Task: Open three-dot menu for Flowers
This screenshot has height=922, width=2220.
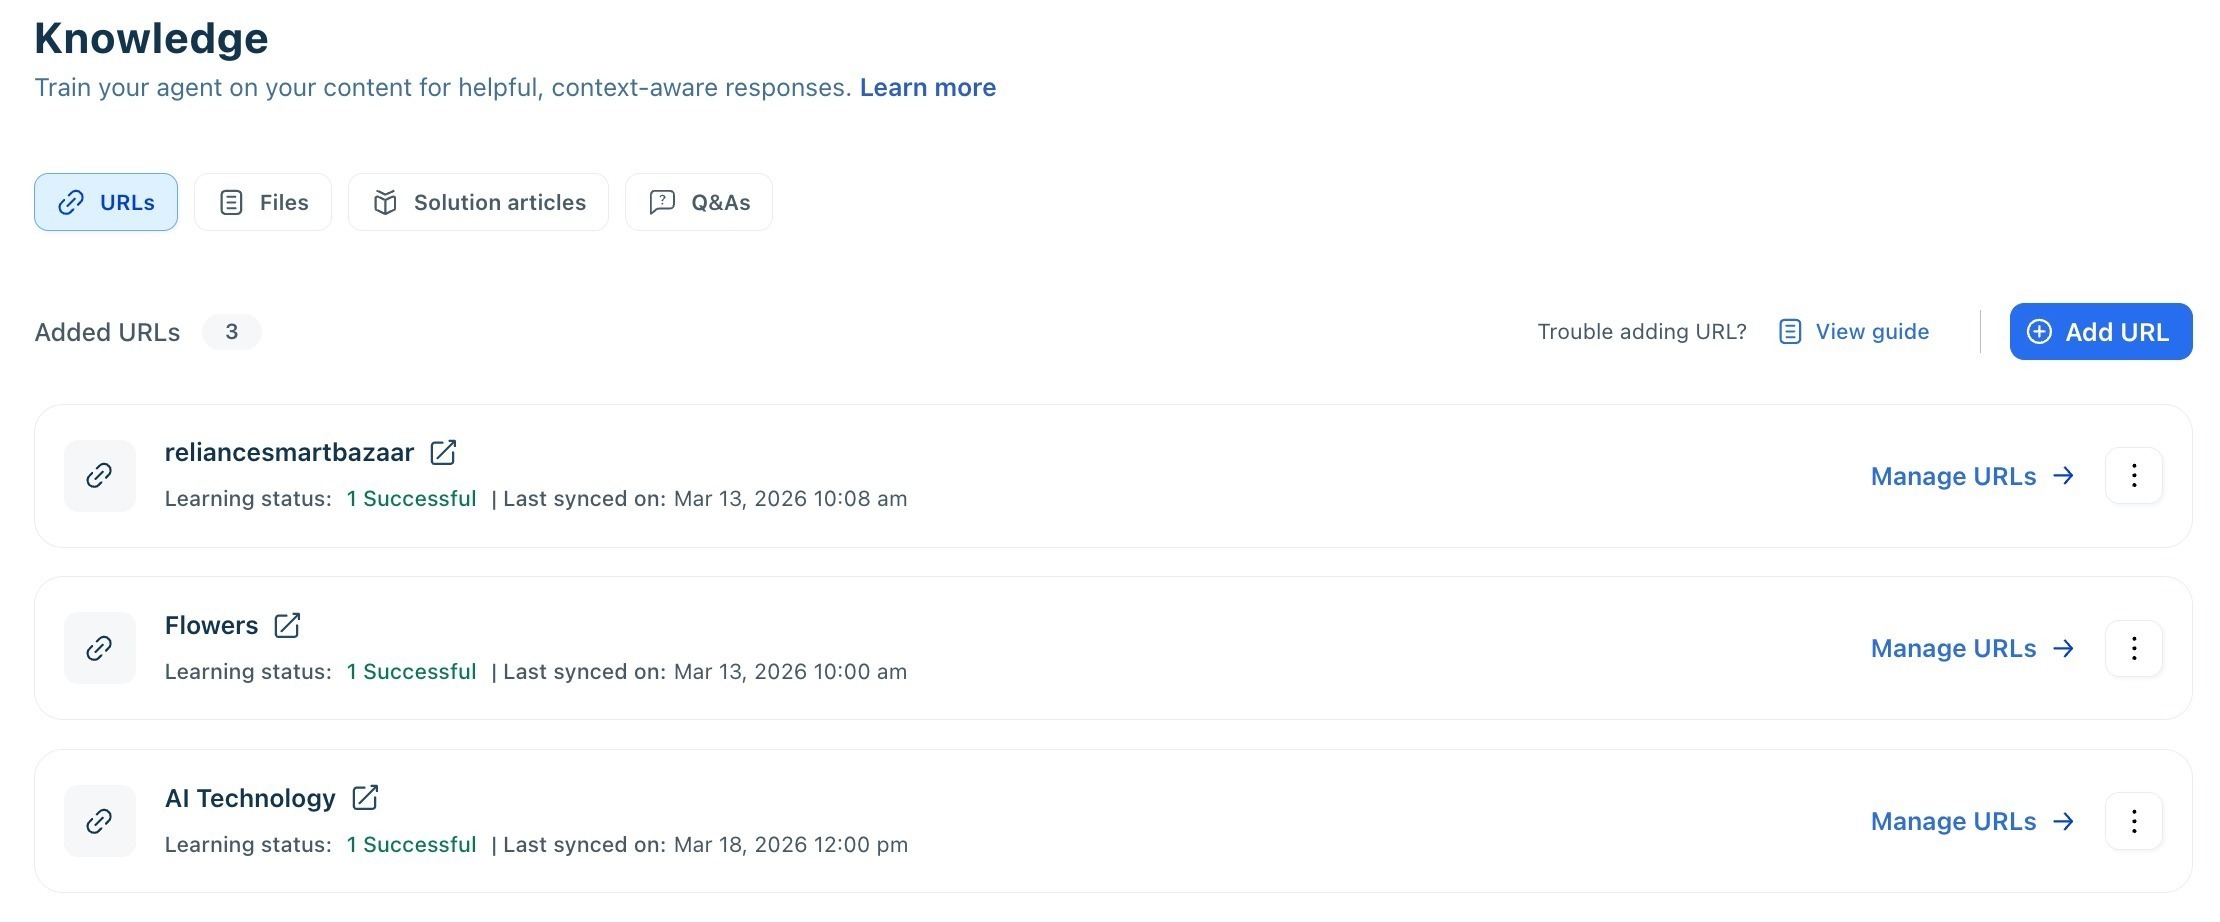Action: tap(2134, 648)
